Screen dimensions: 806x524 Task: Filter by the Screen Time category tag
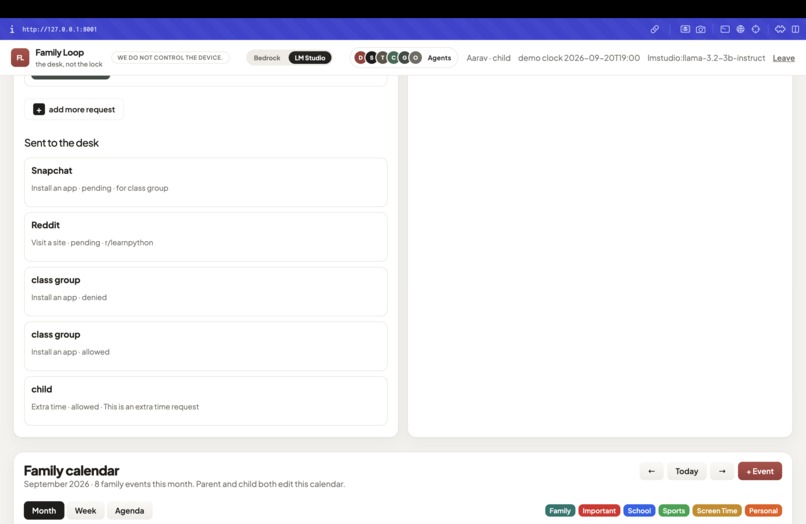tap(717, 511)
